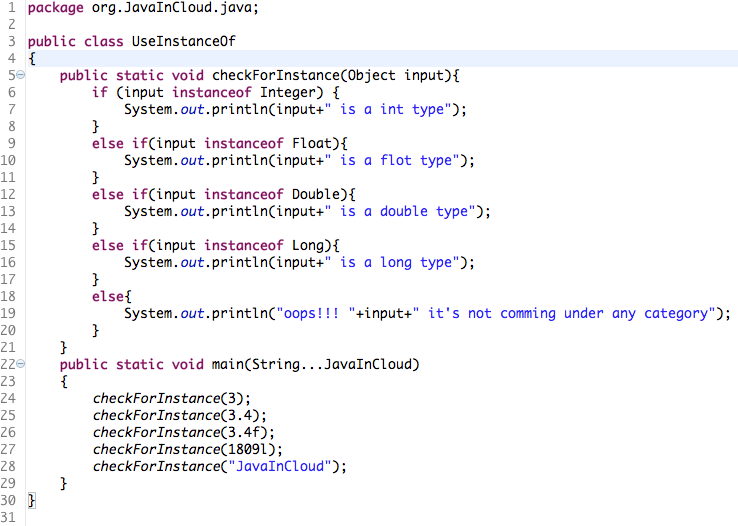Select the " is a int type" string

pyautogui.click(x=388, y=110)
